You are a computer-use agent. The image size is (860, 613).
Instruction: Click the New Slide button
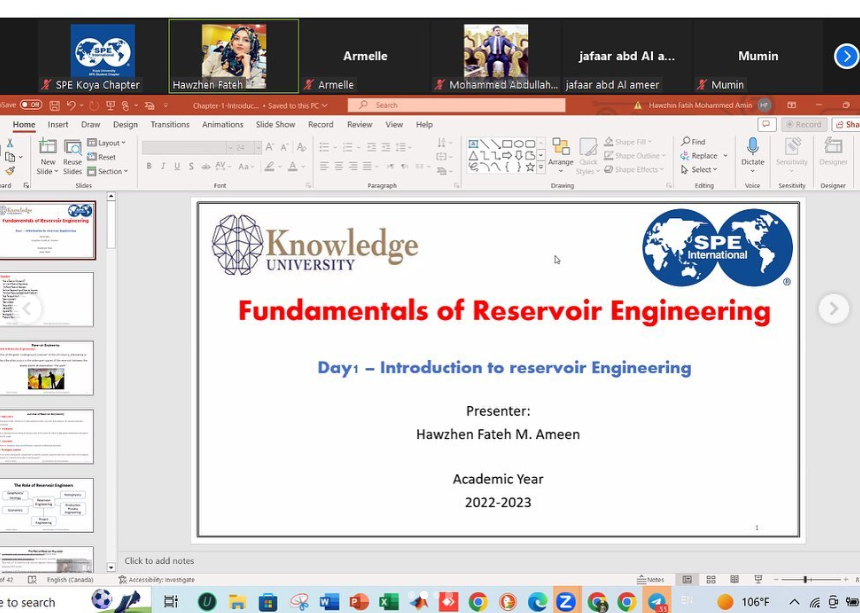(x=48, y=156)
